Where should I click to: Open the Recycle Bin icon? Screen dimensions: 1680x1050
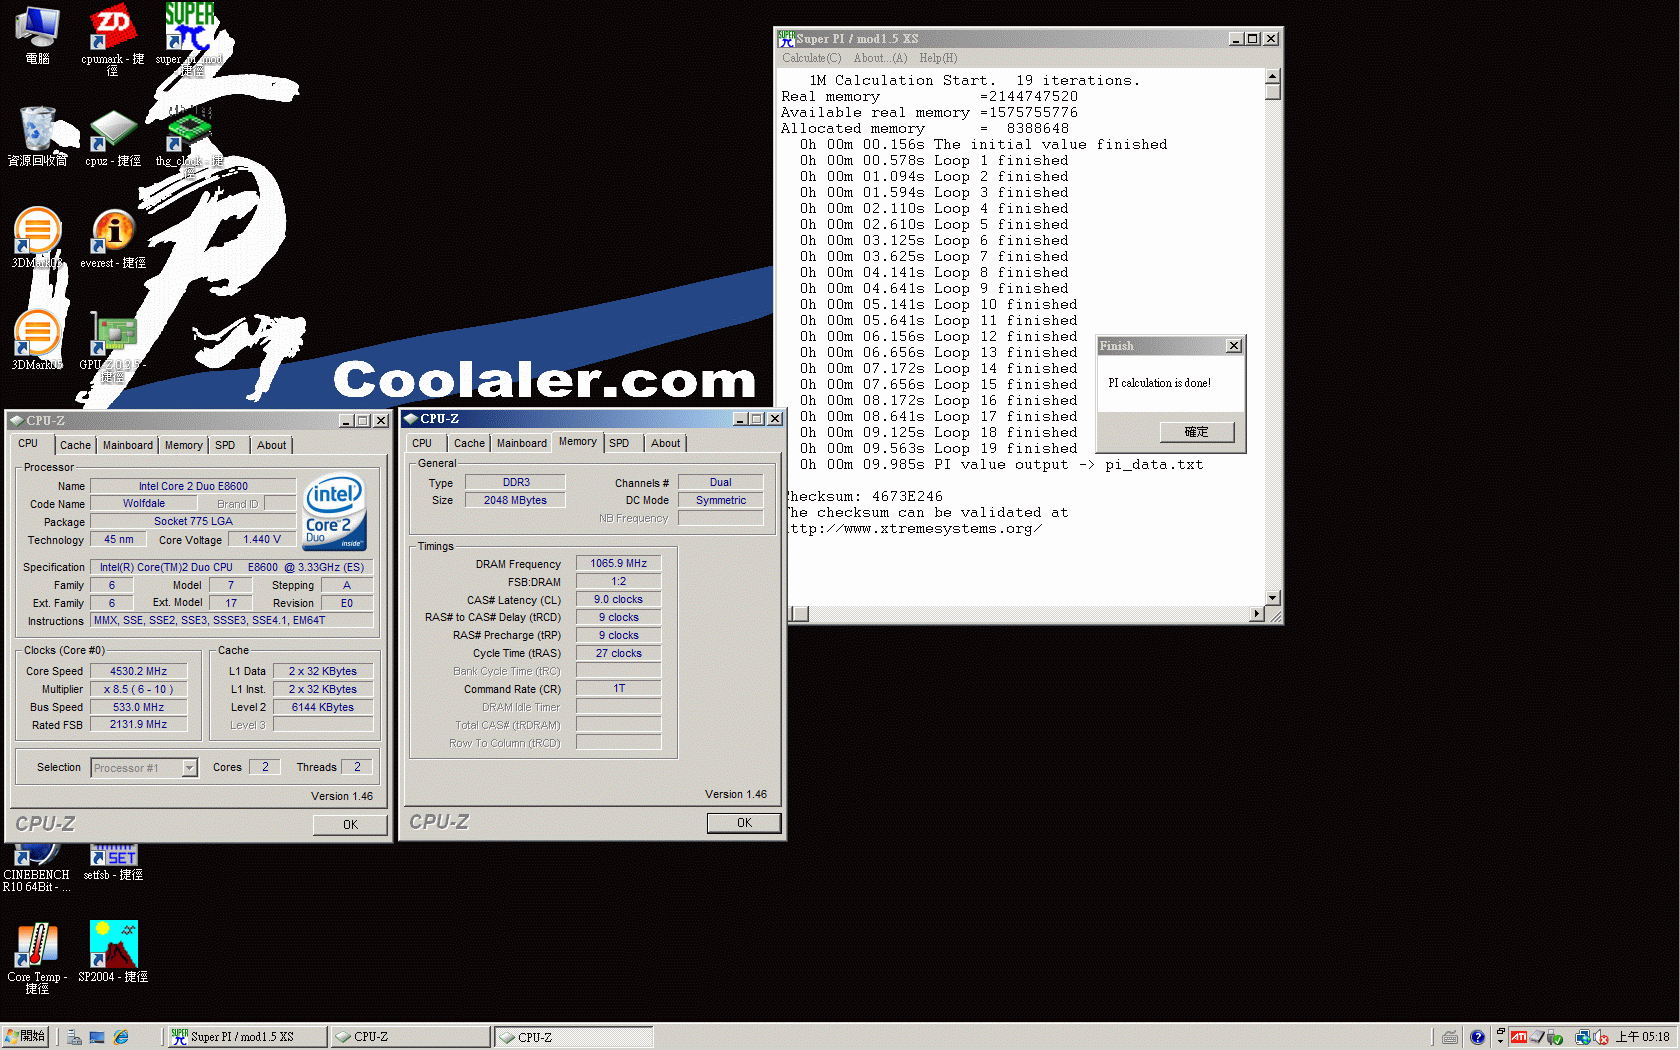(37, 136)
